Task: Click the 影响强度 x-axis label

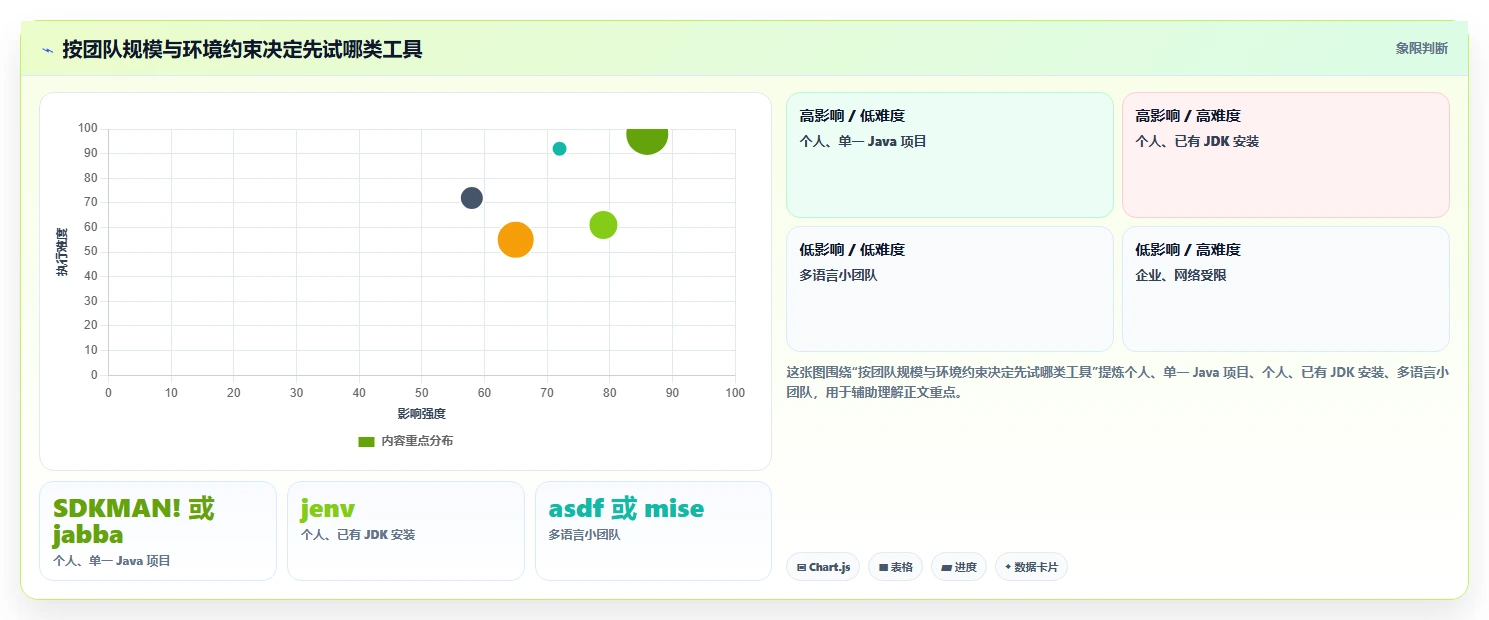Action: pos(421,413)
